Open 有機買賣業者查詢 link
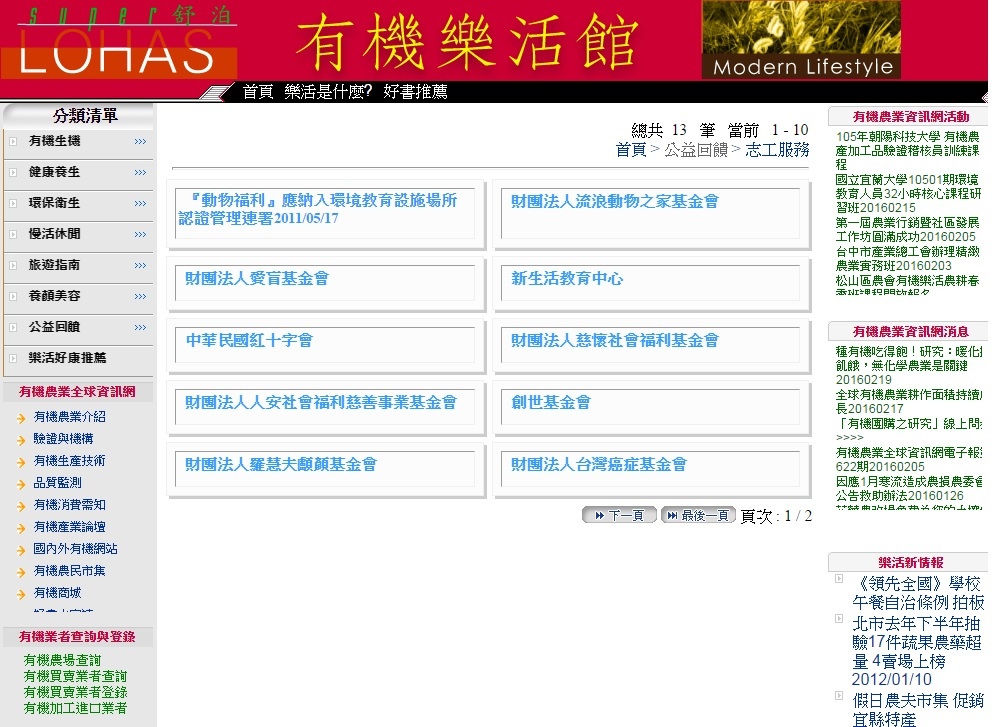The image size is (1008, 727). (x=75, y=676)
